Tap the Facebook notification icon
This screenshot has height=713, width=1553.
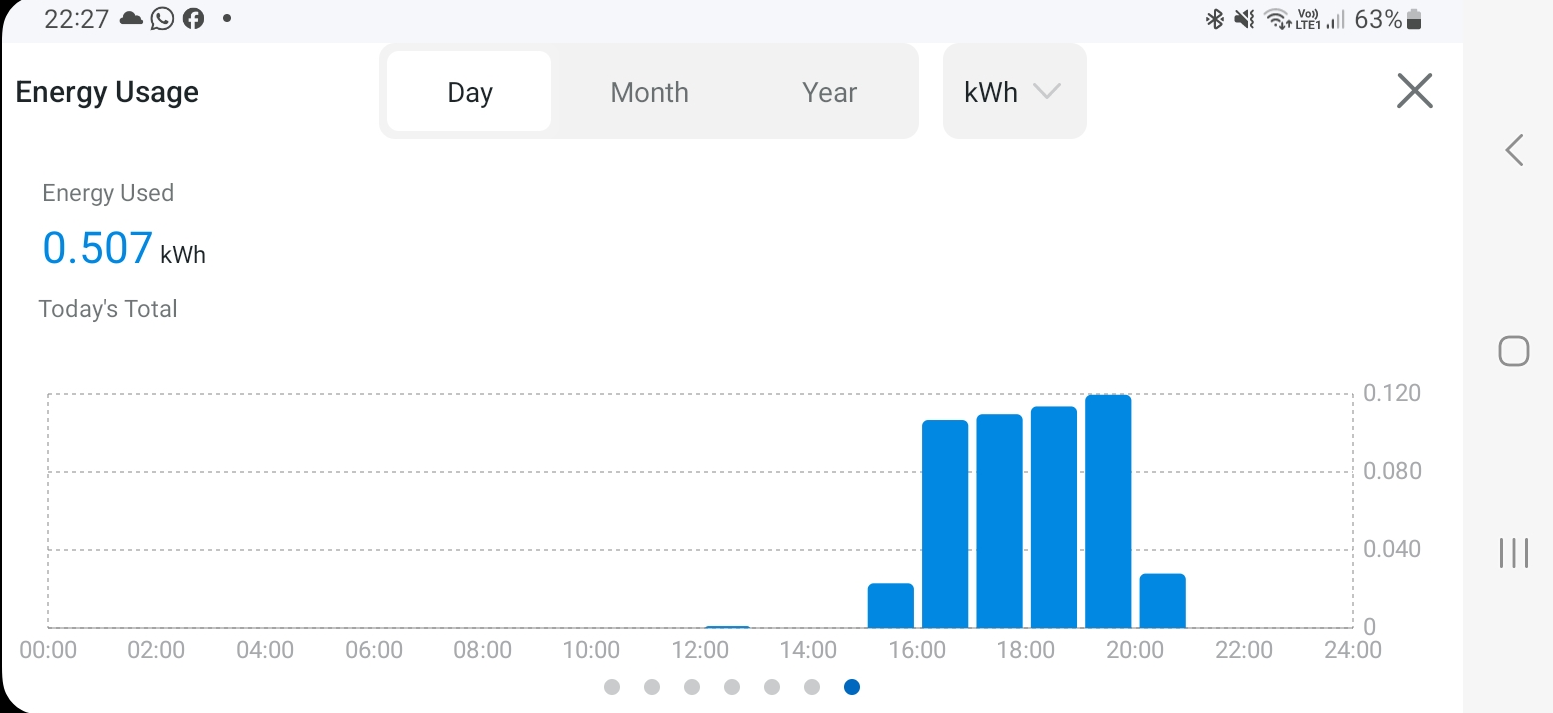[x=194, y=19]
